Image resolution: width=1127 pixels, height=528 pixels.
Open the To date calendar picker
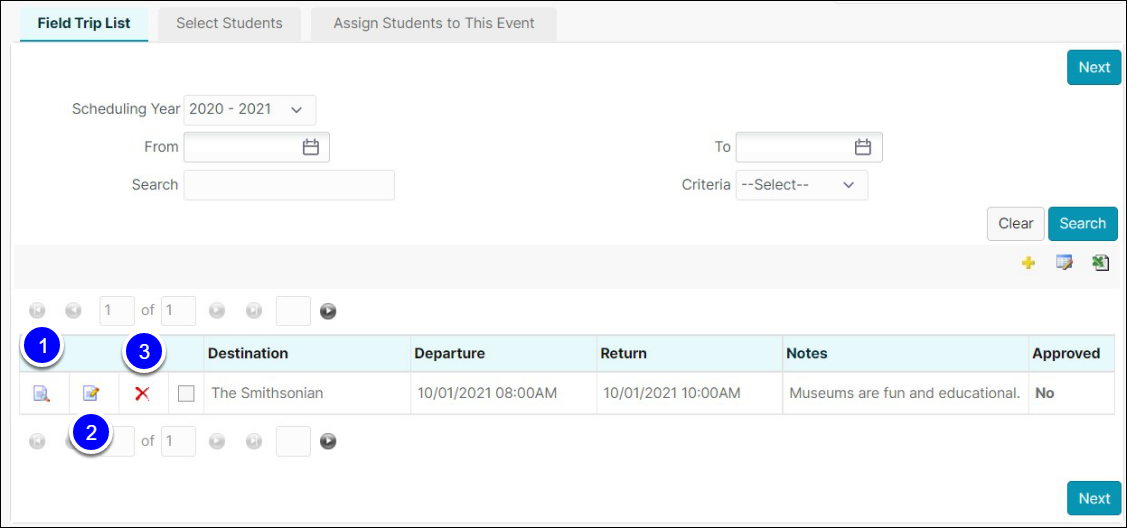click(x=863, y=147)
